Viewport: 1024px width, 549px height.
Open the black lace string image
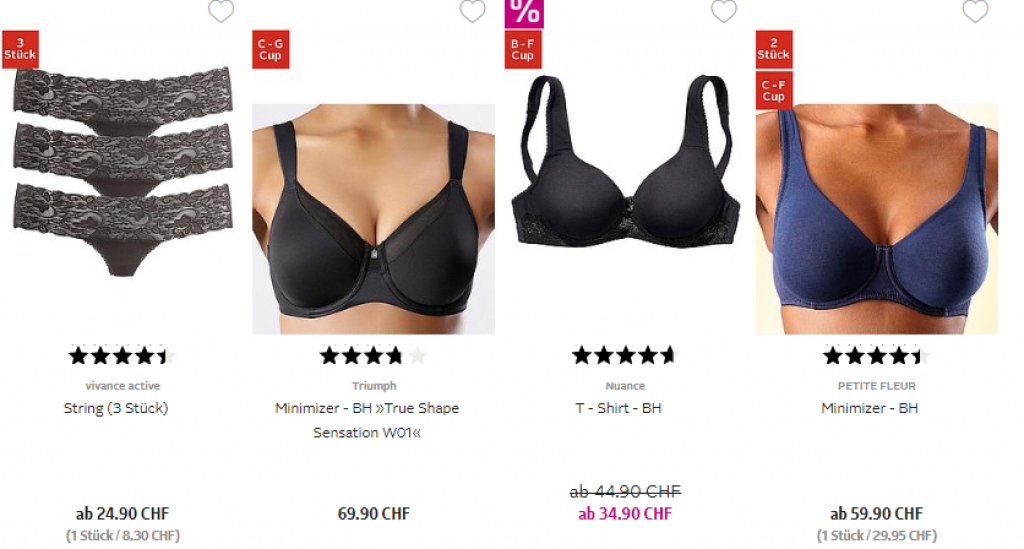[x=123, y=171]
